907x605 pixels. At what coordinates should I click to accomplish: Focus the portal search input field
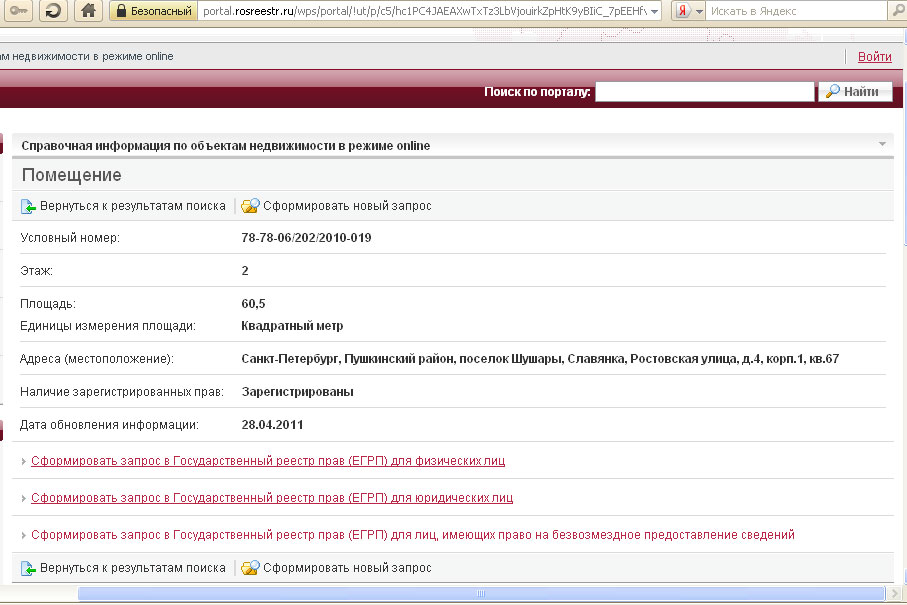coord(705,91)
